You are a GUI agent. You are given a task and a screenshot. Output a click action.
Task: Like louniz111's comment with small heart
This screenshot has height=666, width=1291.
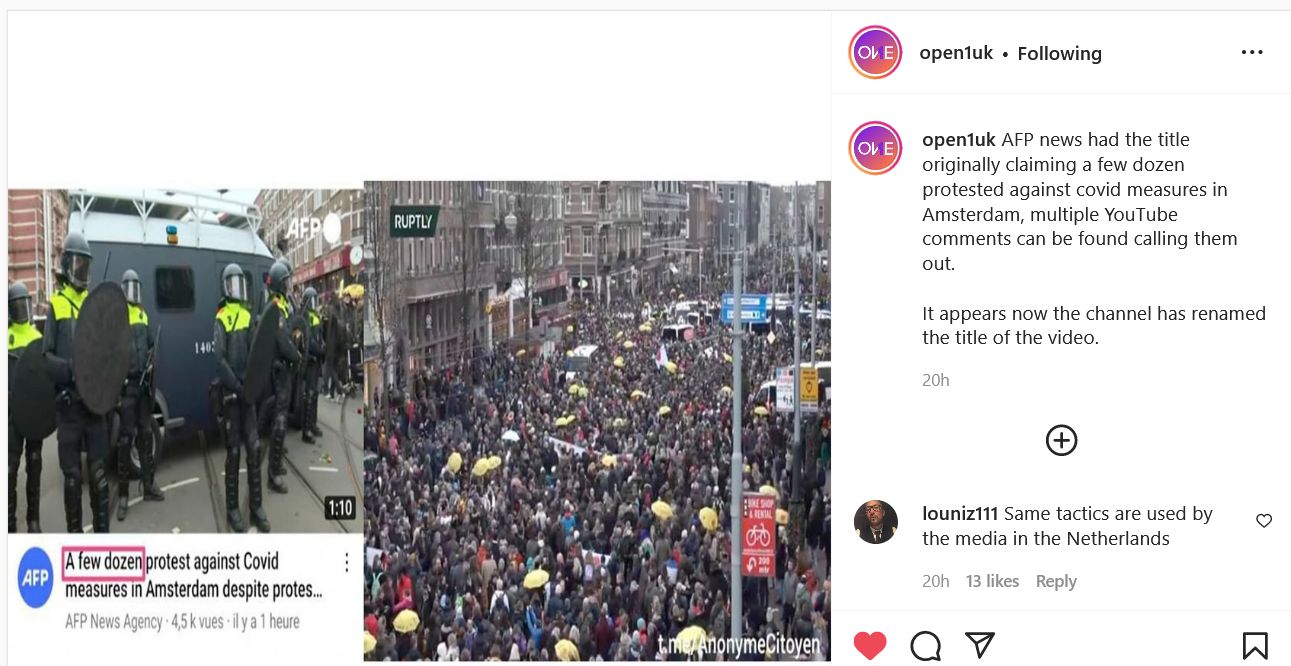pyautogui.click(x=1264, y=521)
